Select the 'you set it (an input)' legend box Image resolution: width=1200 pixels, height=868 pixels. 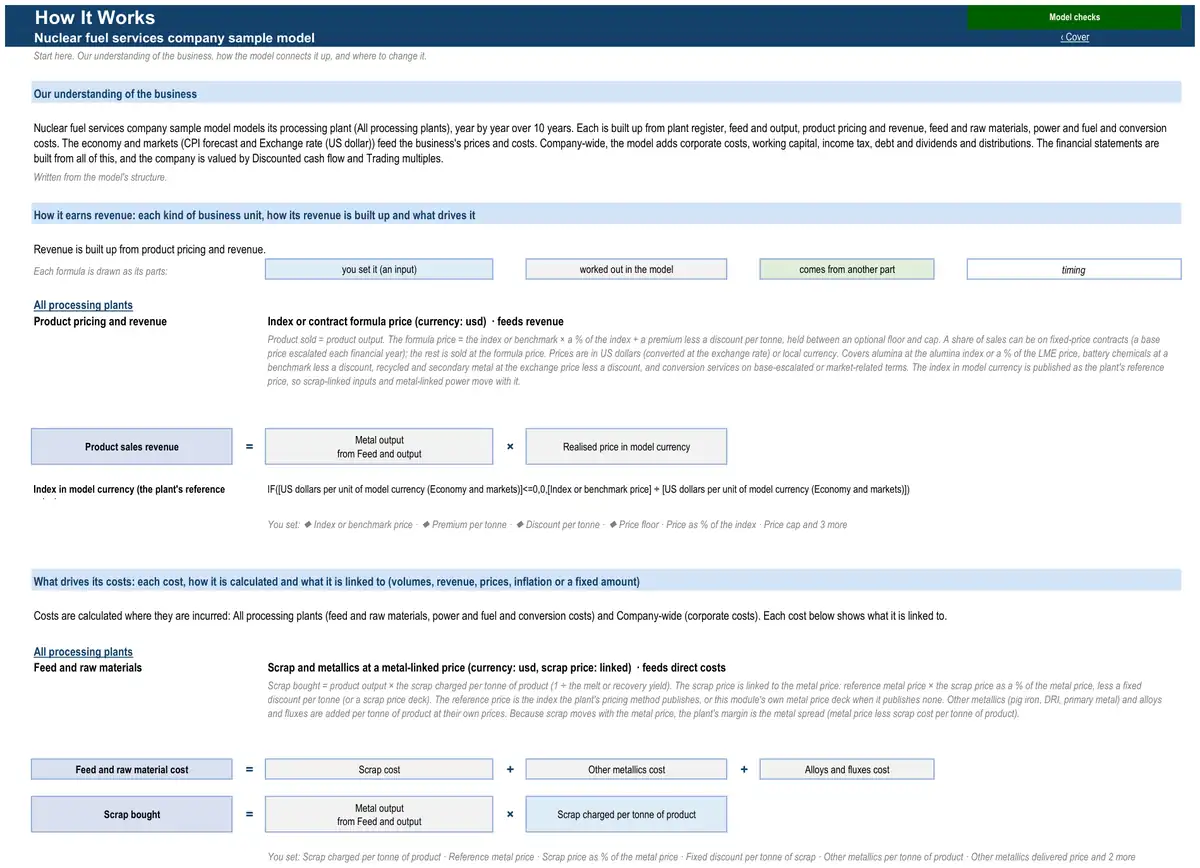coord(379,269)
